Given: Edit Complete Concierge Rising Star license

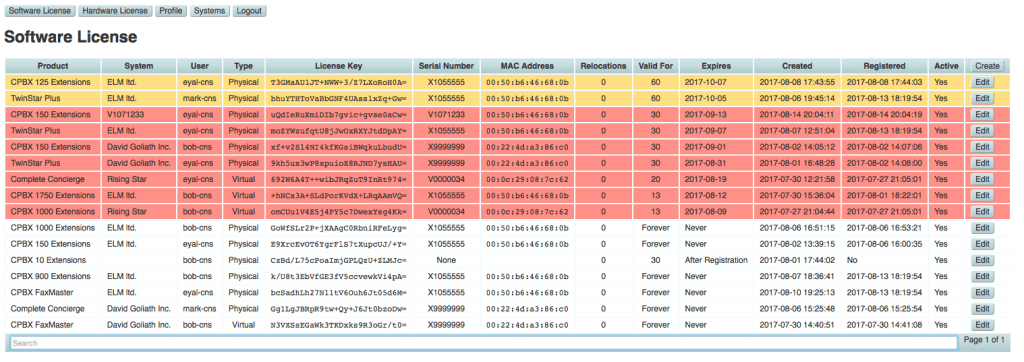Looking at the screenshot, I should tap(982, 180).
